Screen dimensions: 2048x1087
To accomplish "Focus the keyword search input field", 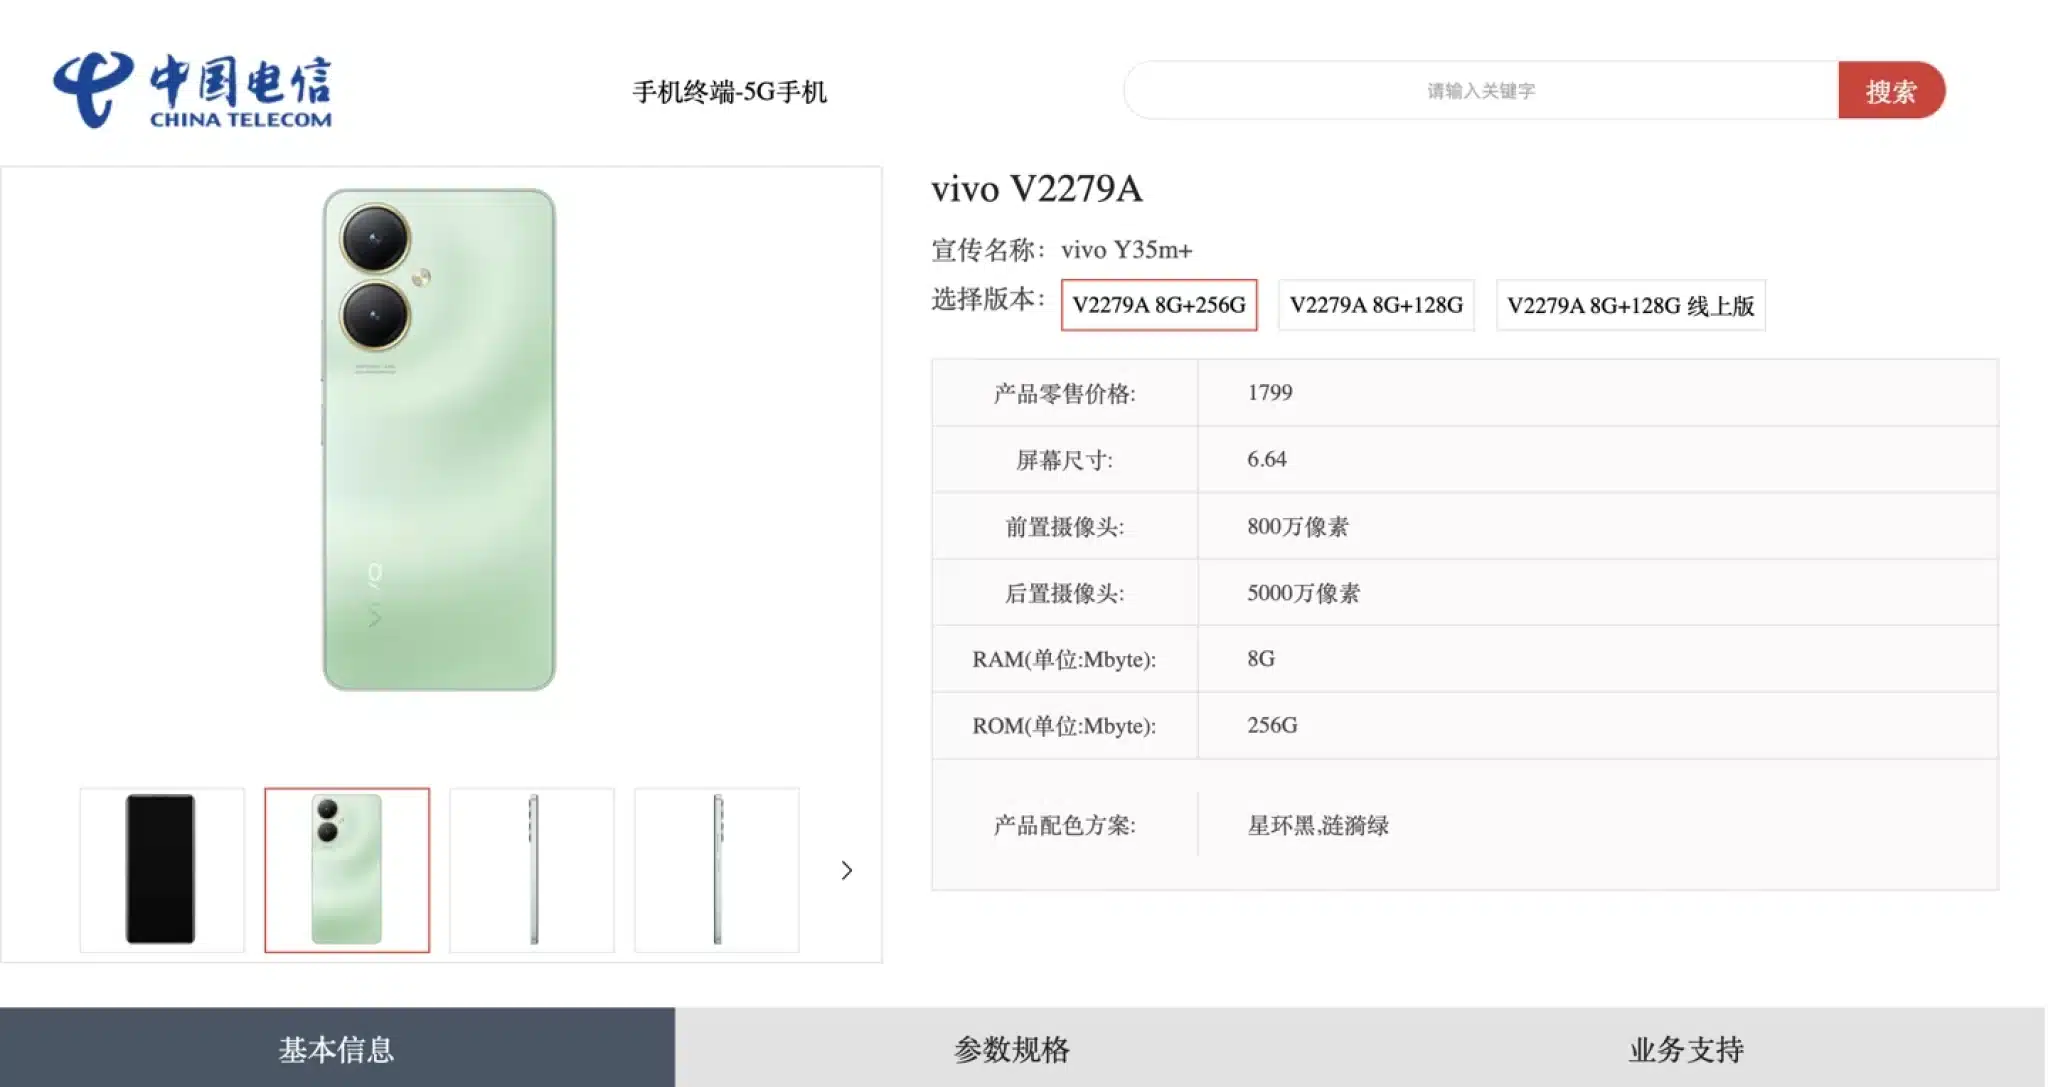I will coord(1480,91).
